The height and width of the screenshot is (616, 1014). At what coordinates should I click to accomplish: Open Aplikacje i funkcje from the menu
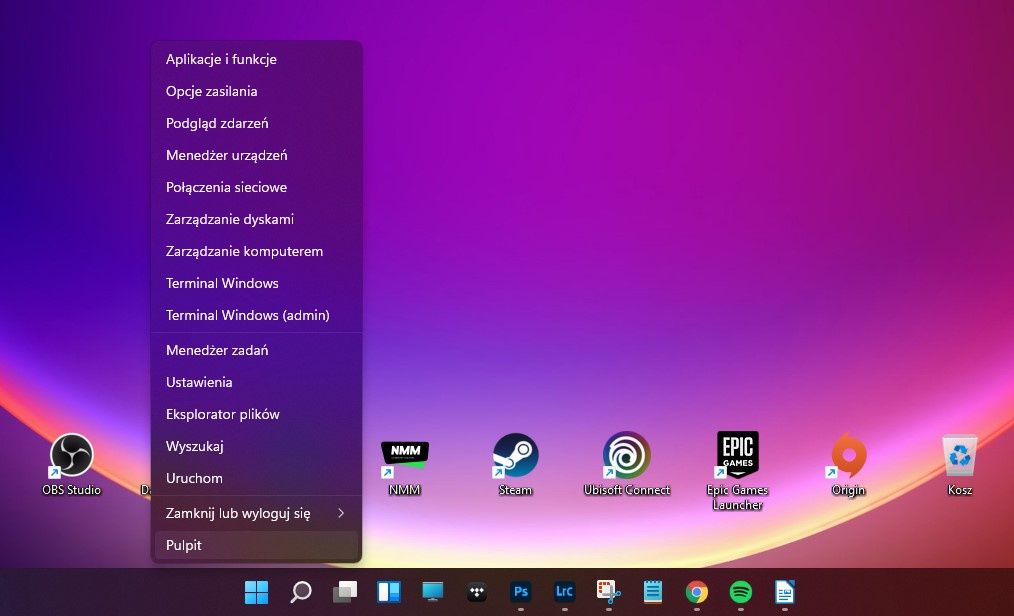(x=256, y=59)
